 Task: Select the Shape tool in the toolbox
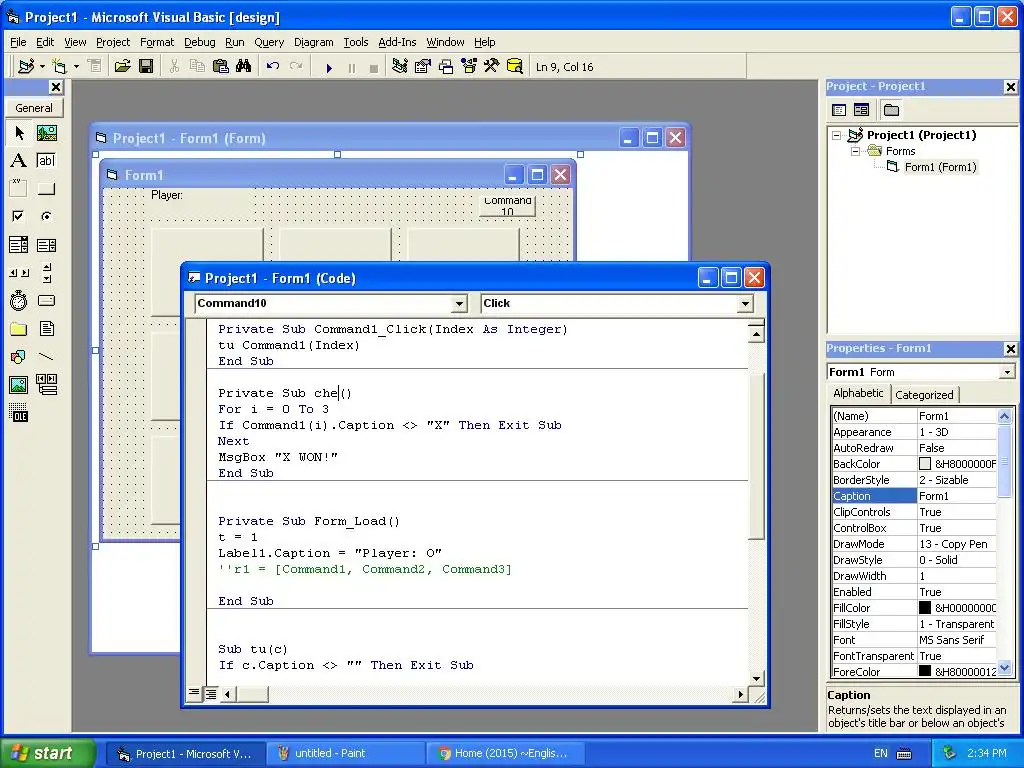point(19,357)
